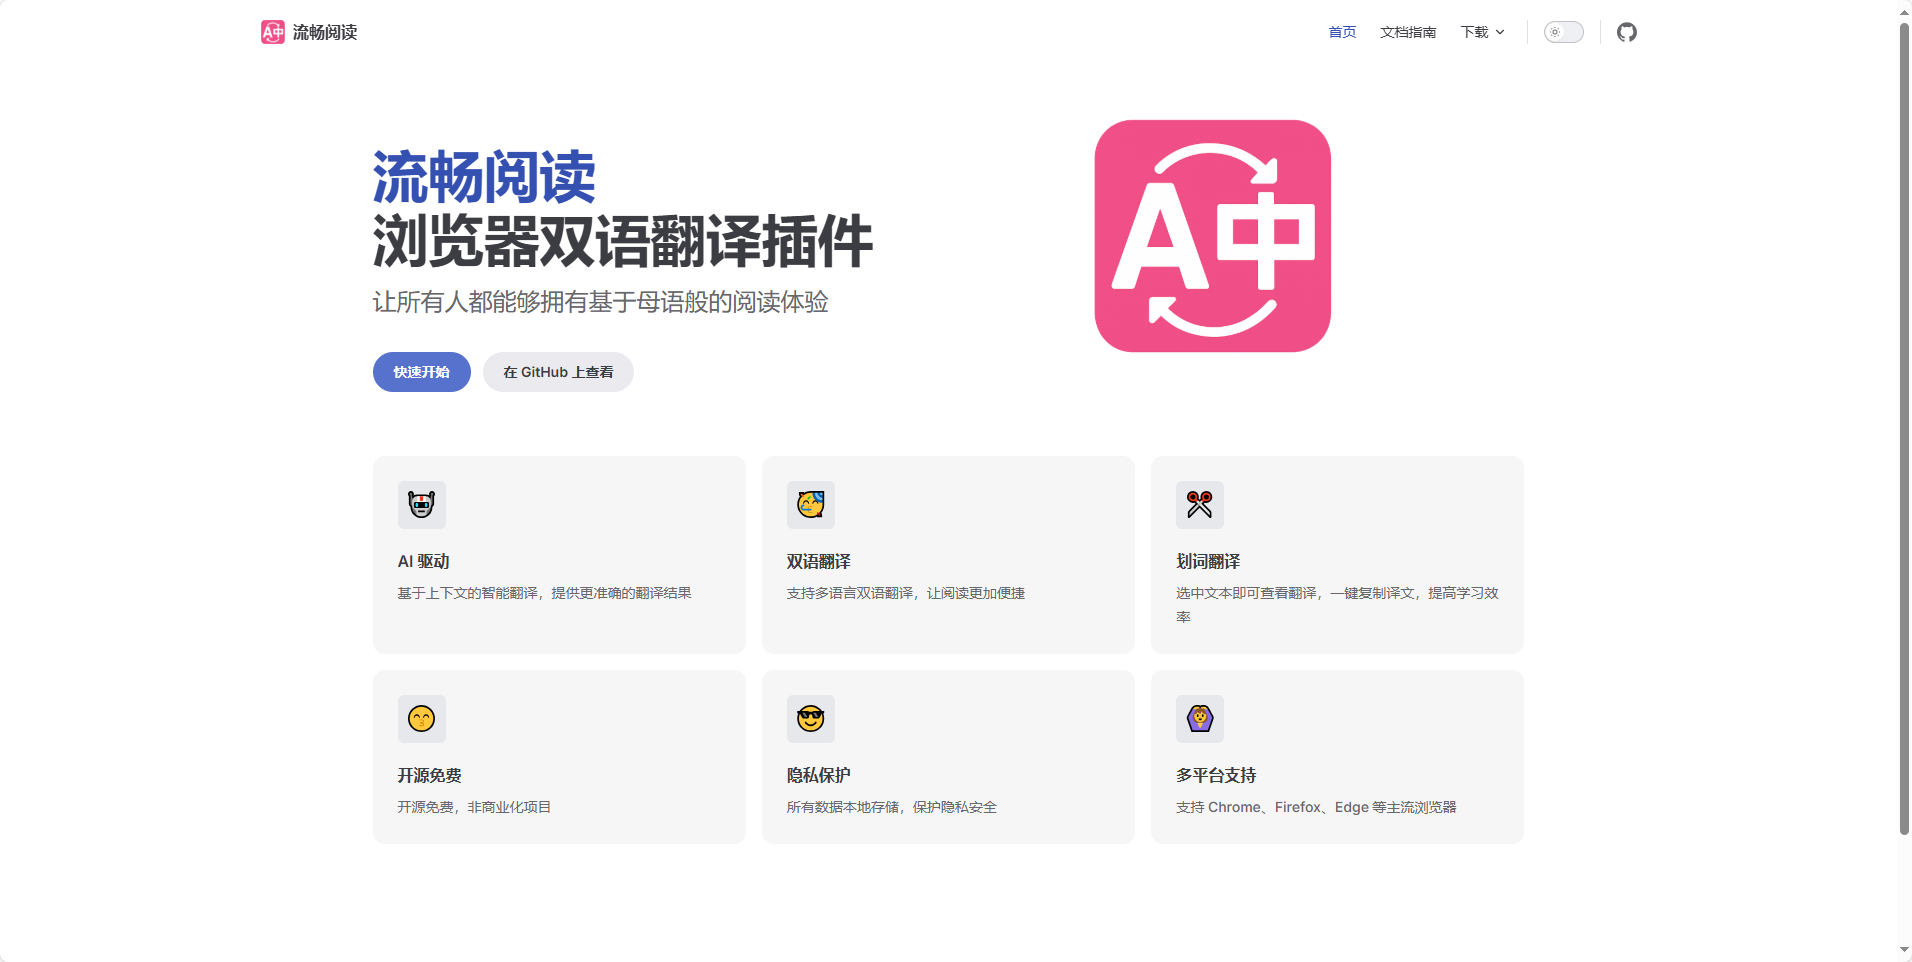Click the robot icon on AI 驱动 card
Image resolution: width=1912 pixels, height=962 pixels.
point(421,505)
